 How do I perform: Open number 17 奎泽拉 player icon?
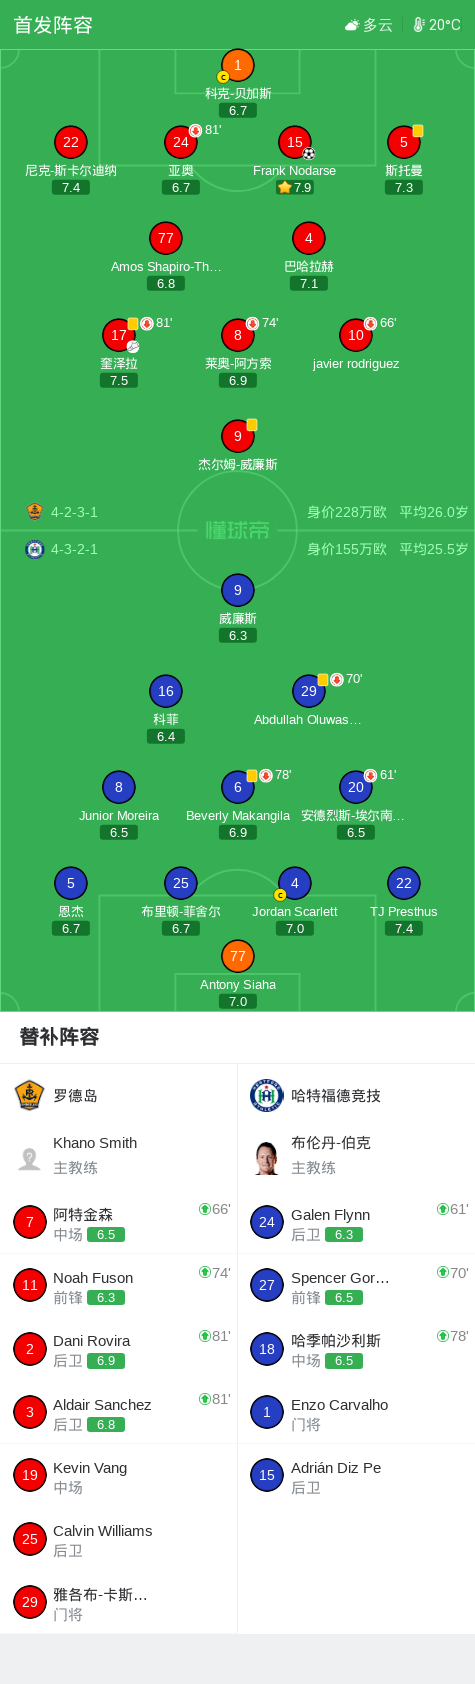pyautogui.click(x=119, y=335)
